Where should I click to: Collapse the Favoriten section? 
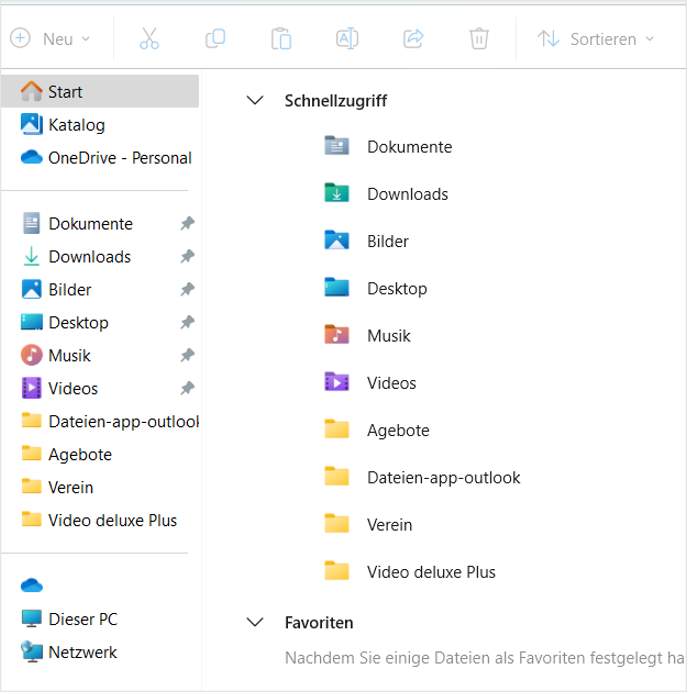255,623
